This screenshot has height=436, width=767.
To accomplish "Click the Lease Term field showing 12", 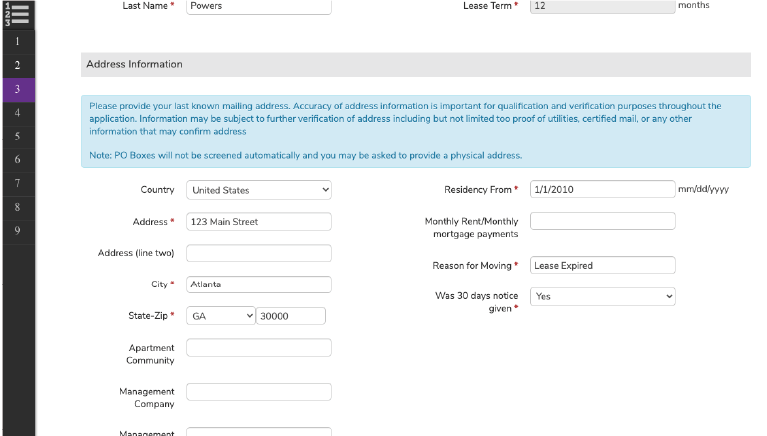I will tap(603, 6).
